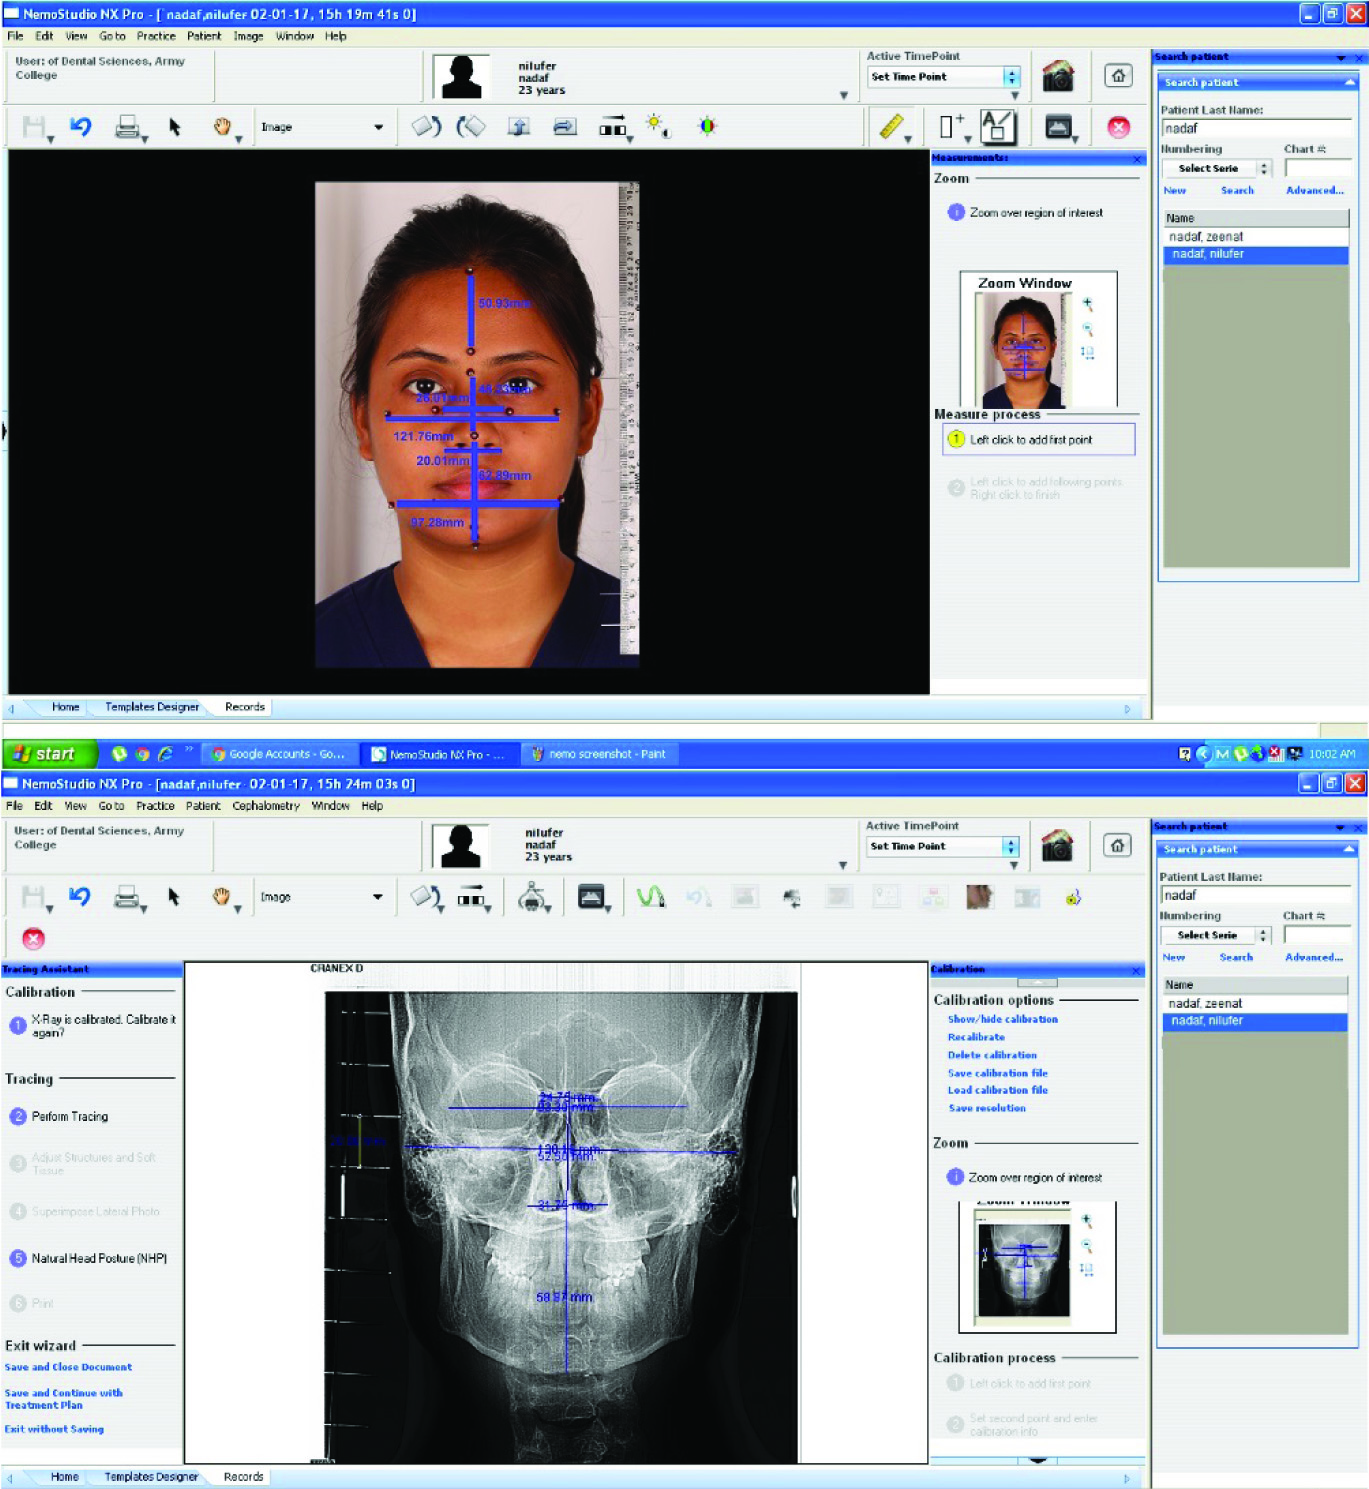This screenshot has height=1489, width=1369.
Task: Expand Select Serie dropdown in X-ray window
Action: click(x=1263, y=935)
